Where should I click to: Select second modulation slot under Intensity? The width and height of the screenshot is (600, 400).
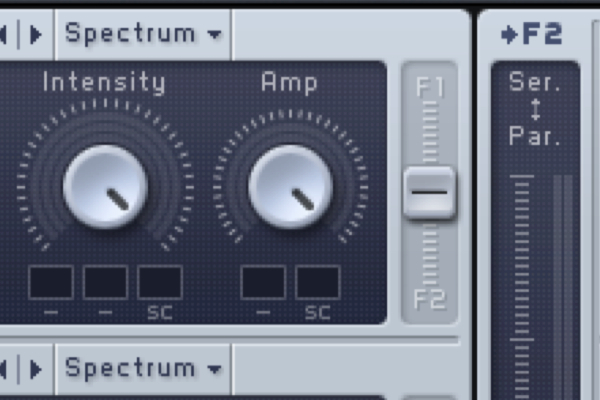pos(106,282)
